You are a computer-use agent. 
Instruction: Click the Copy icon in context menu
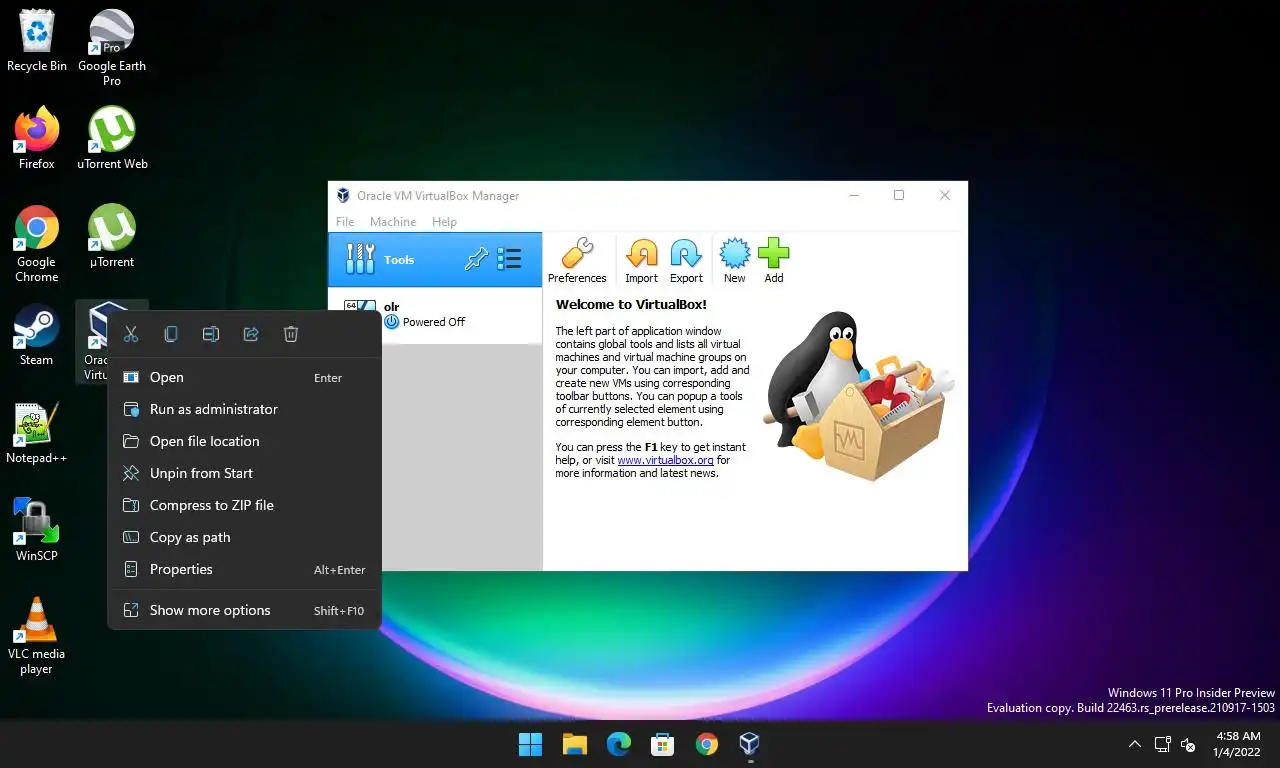(x=170, y=334)
